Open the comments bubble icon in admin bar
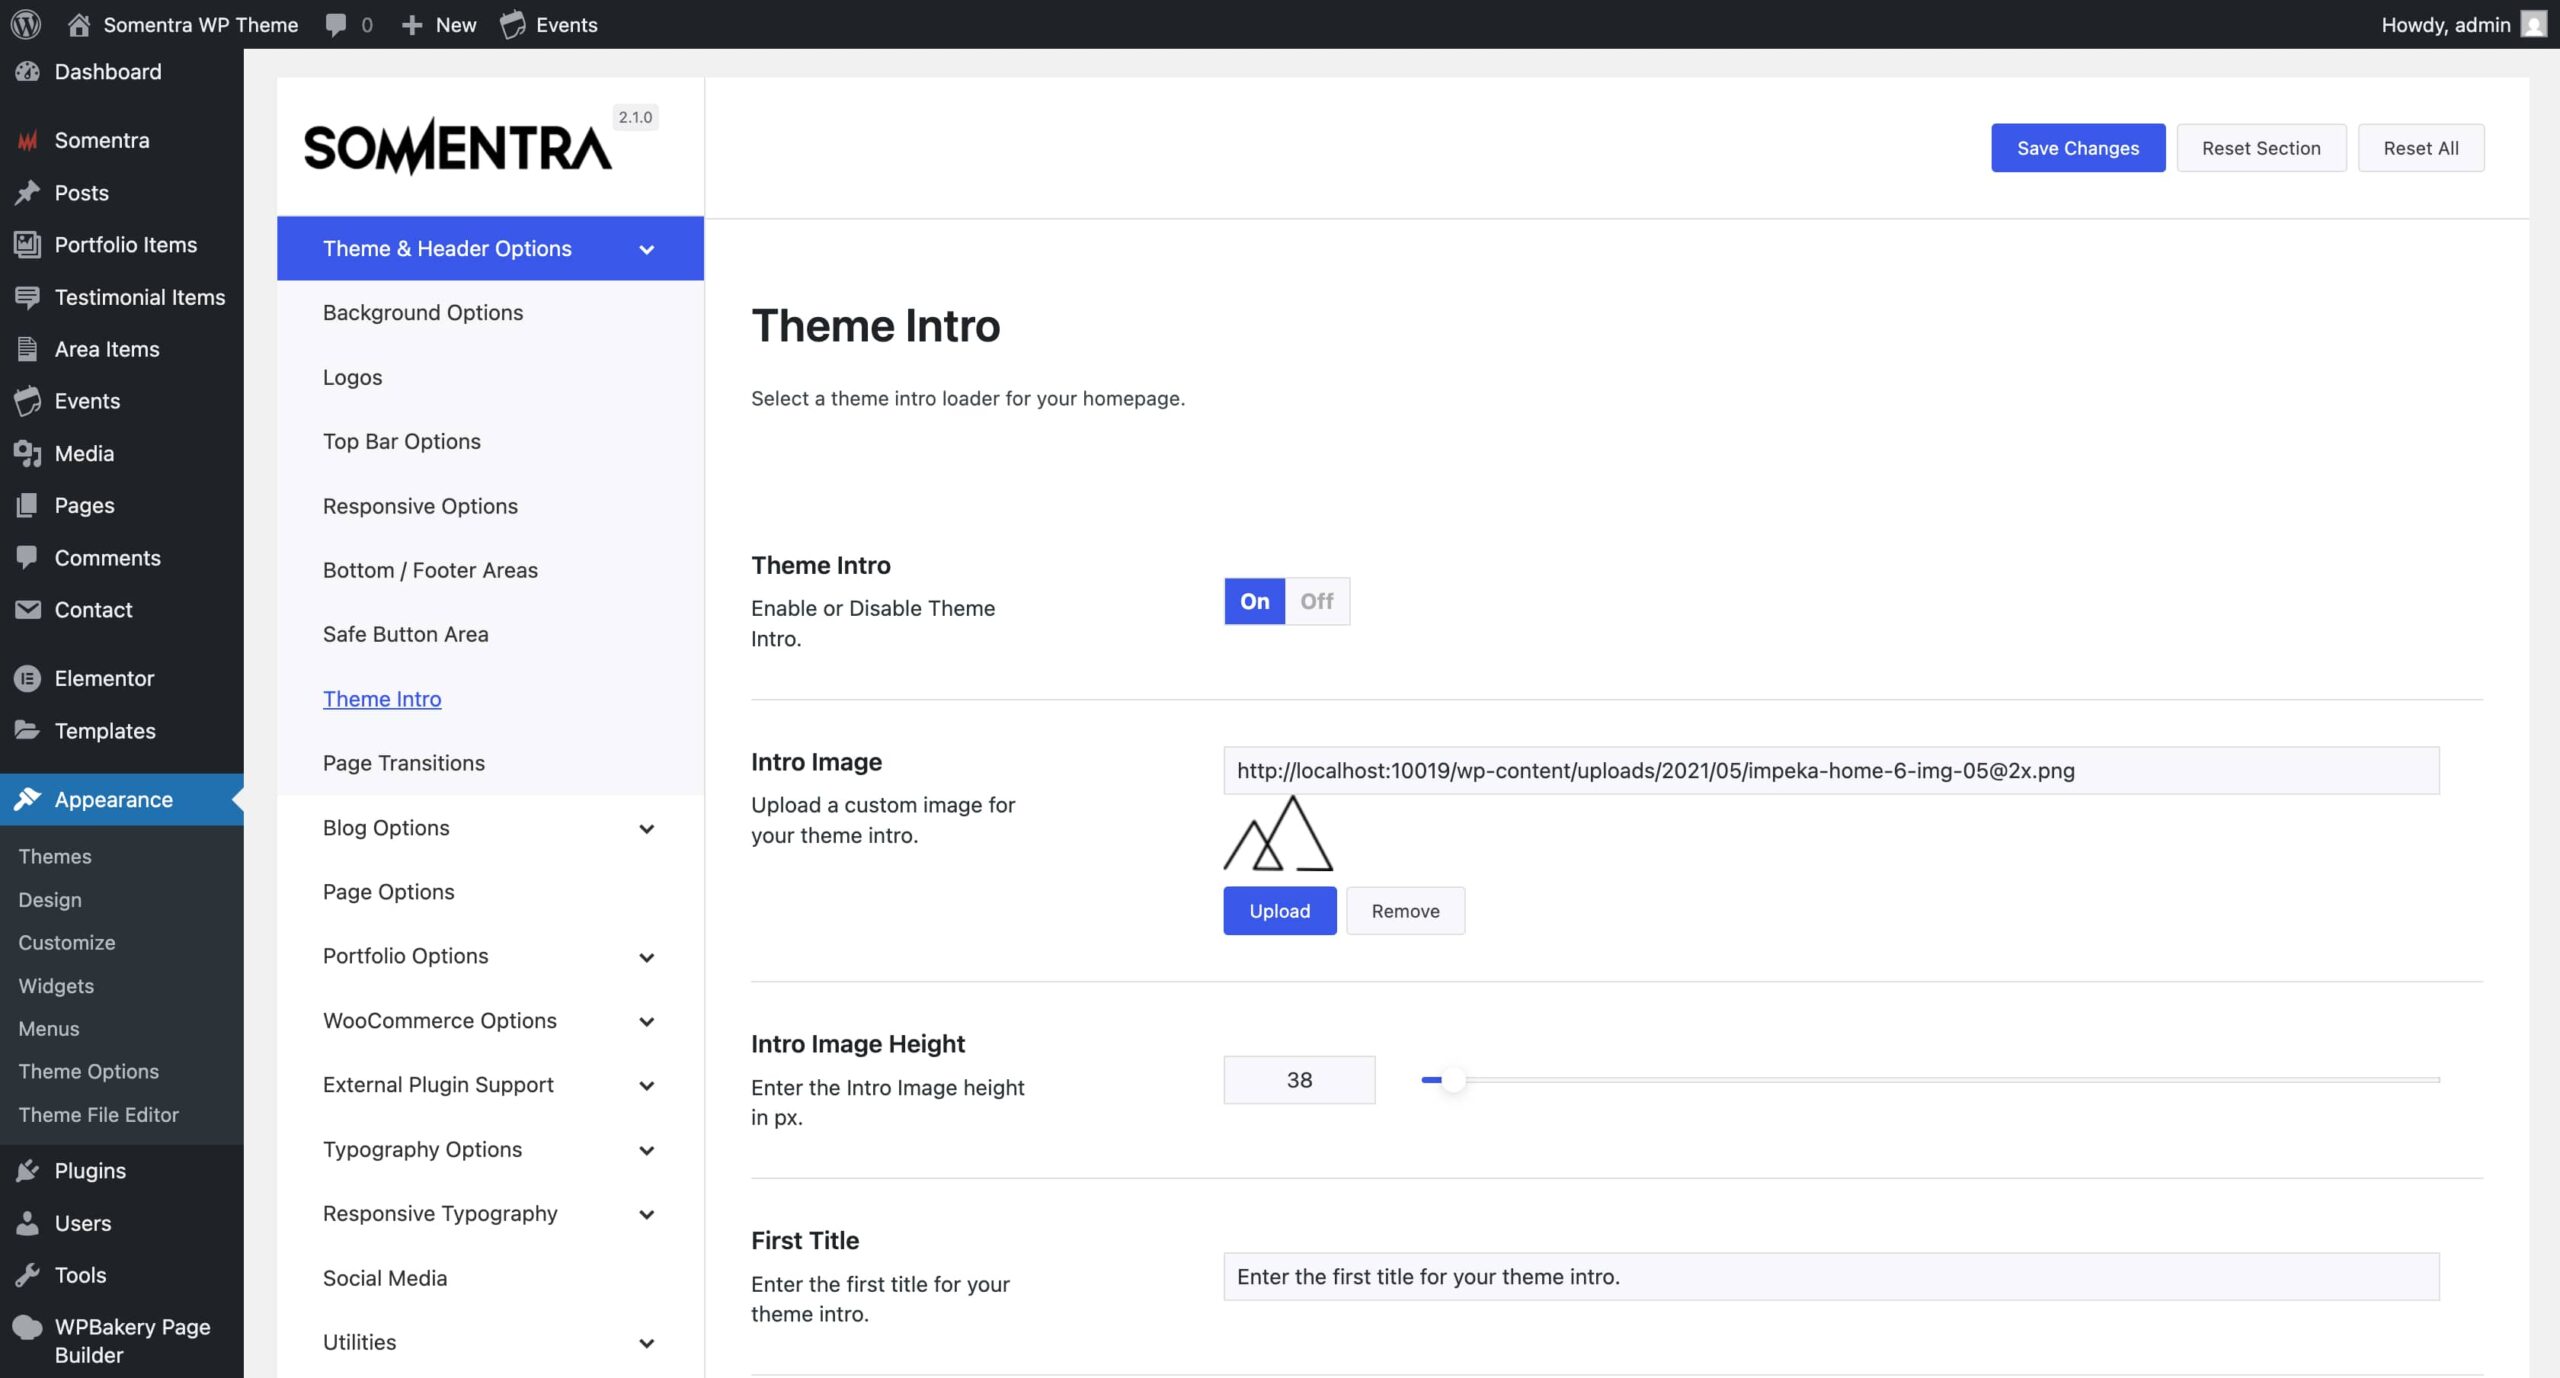 pos(336,24)
